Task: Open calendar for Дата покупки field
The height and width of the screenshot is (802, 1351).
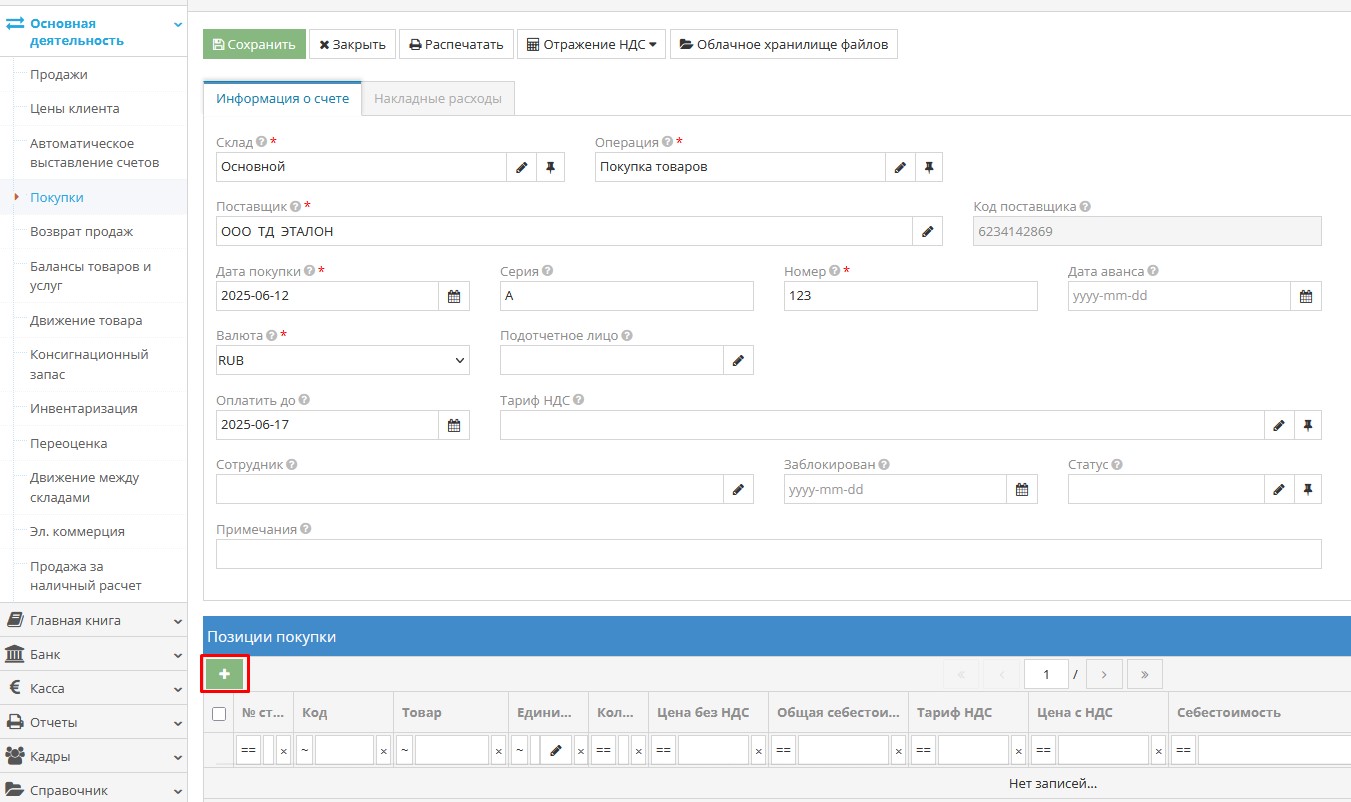Action: [454, 296]
